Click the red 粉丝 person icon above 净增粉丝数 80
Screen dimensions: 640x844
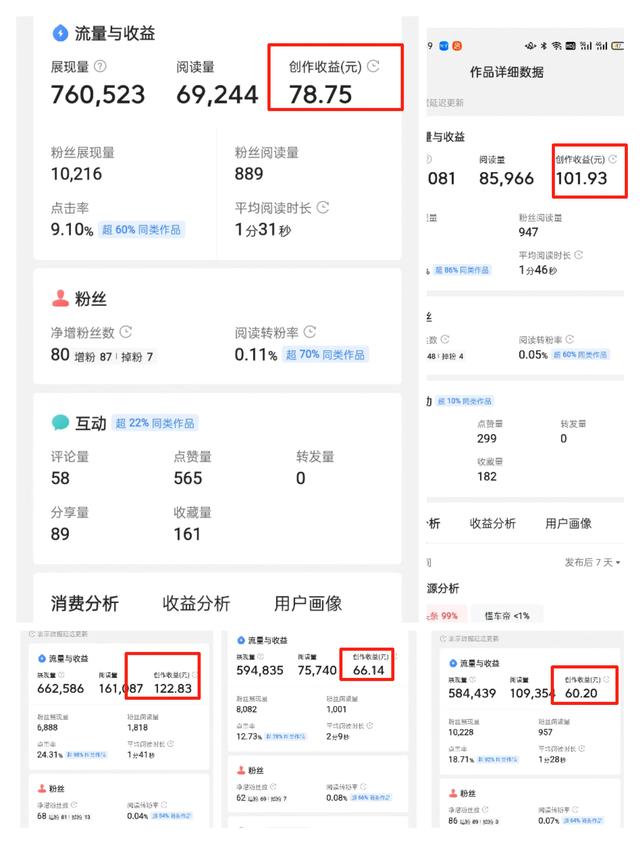[60, 299]
